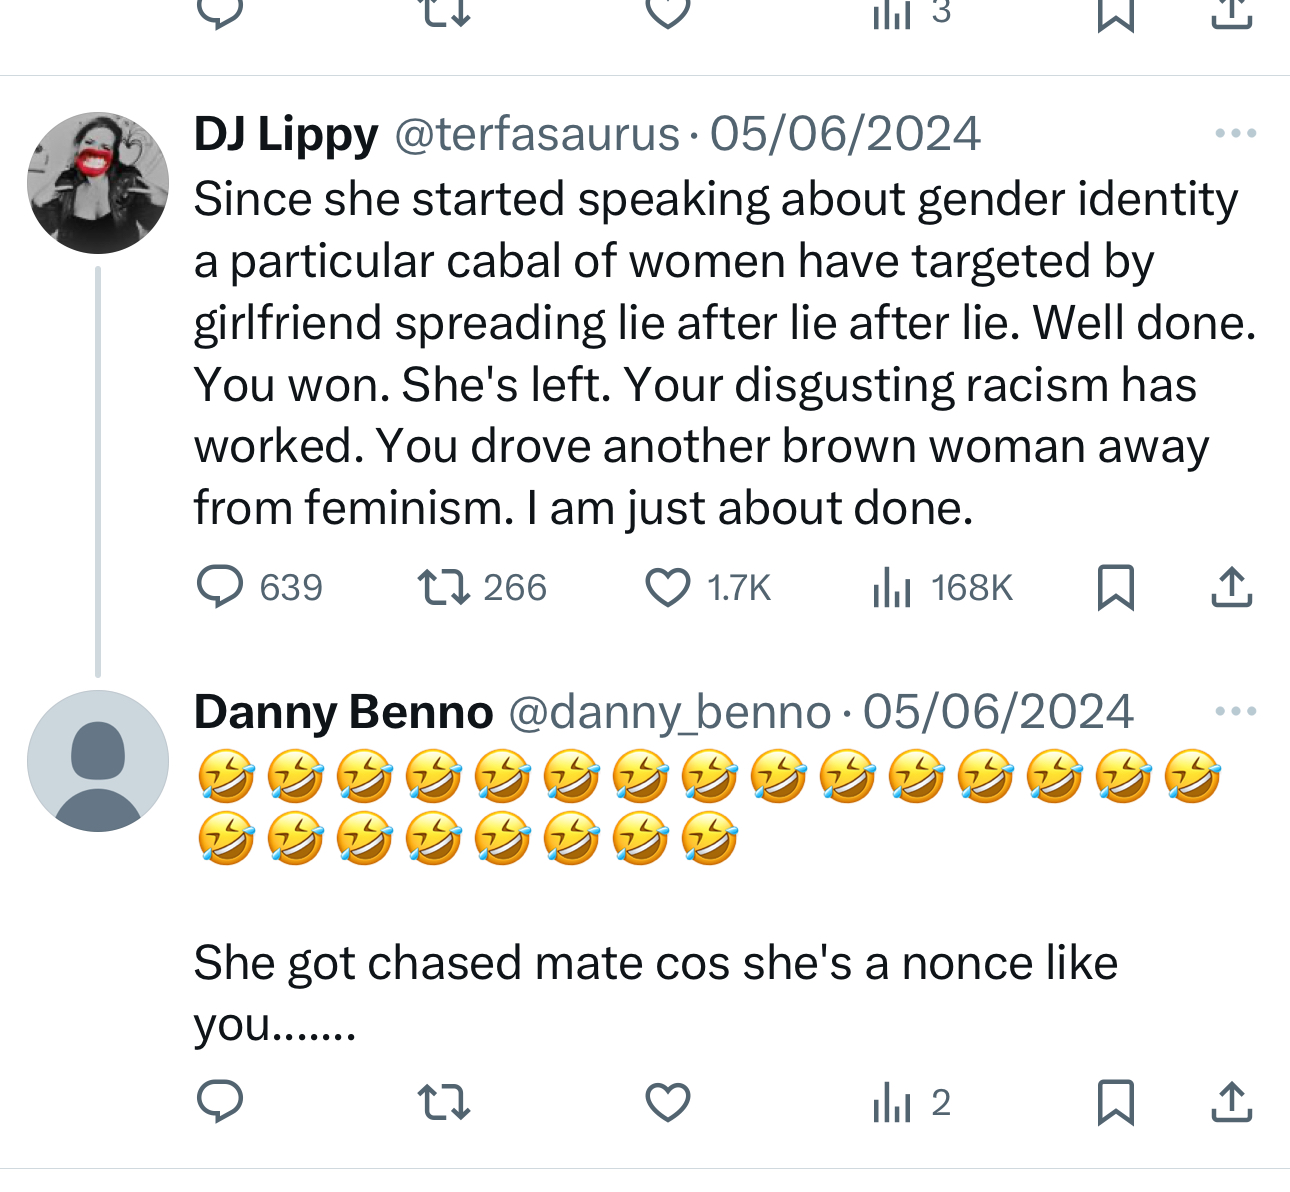Open DJ Lippy's tweet date 05/06/2024
This screenshot has height=1192, width=1290.
tap(845, 134)
